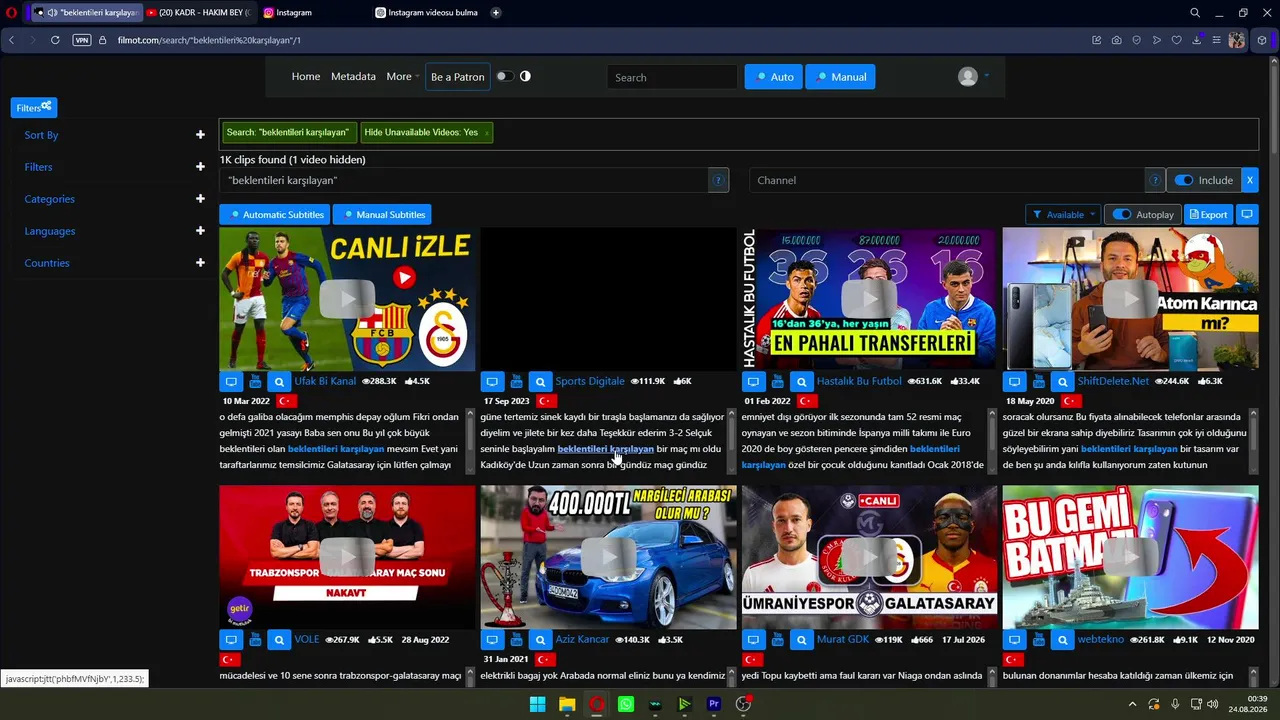Play the EN PAHALI TRANSFERLERİ video thumbnail
The width and height of the screenshot is (1280, 720).
869,299
